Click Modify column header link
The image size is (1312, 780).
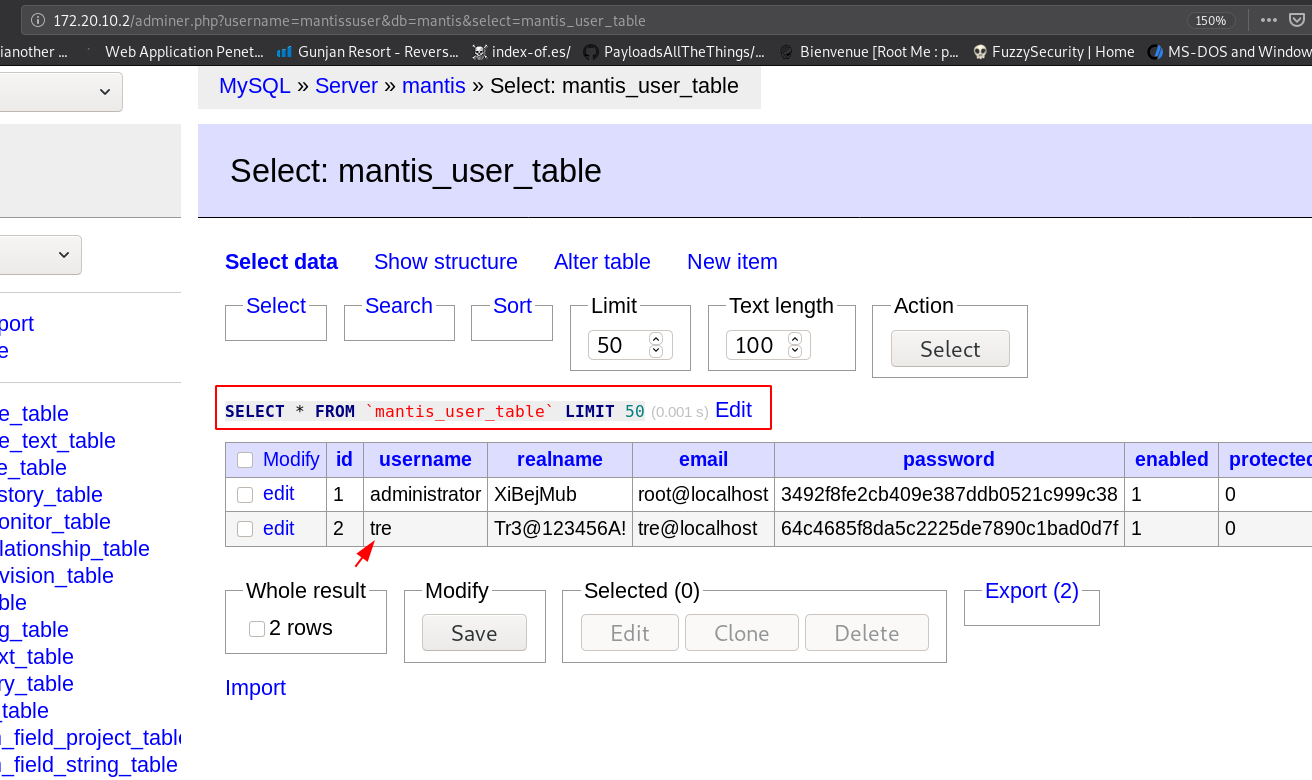pyautogui.click(x=291, y=459)
